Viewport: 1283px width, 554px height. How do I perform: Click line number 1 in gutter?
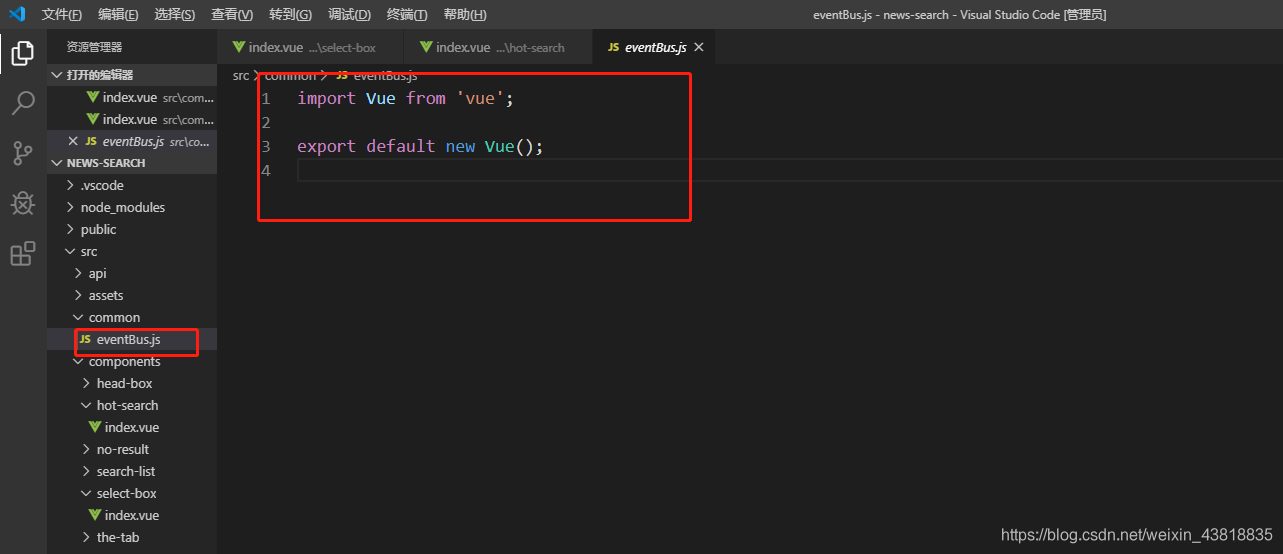[266, 98]
